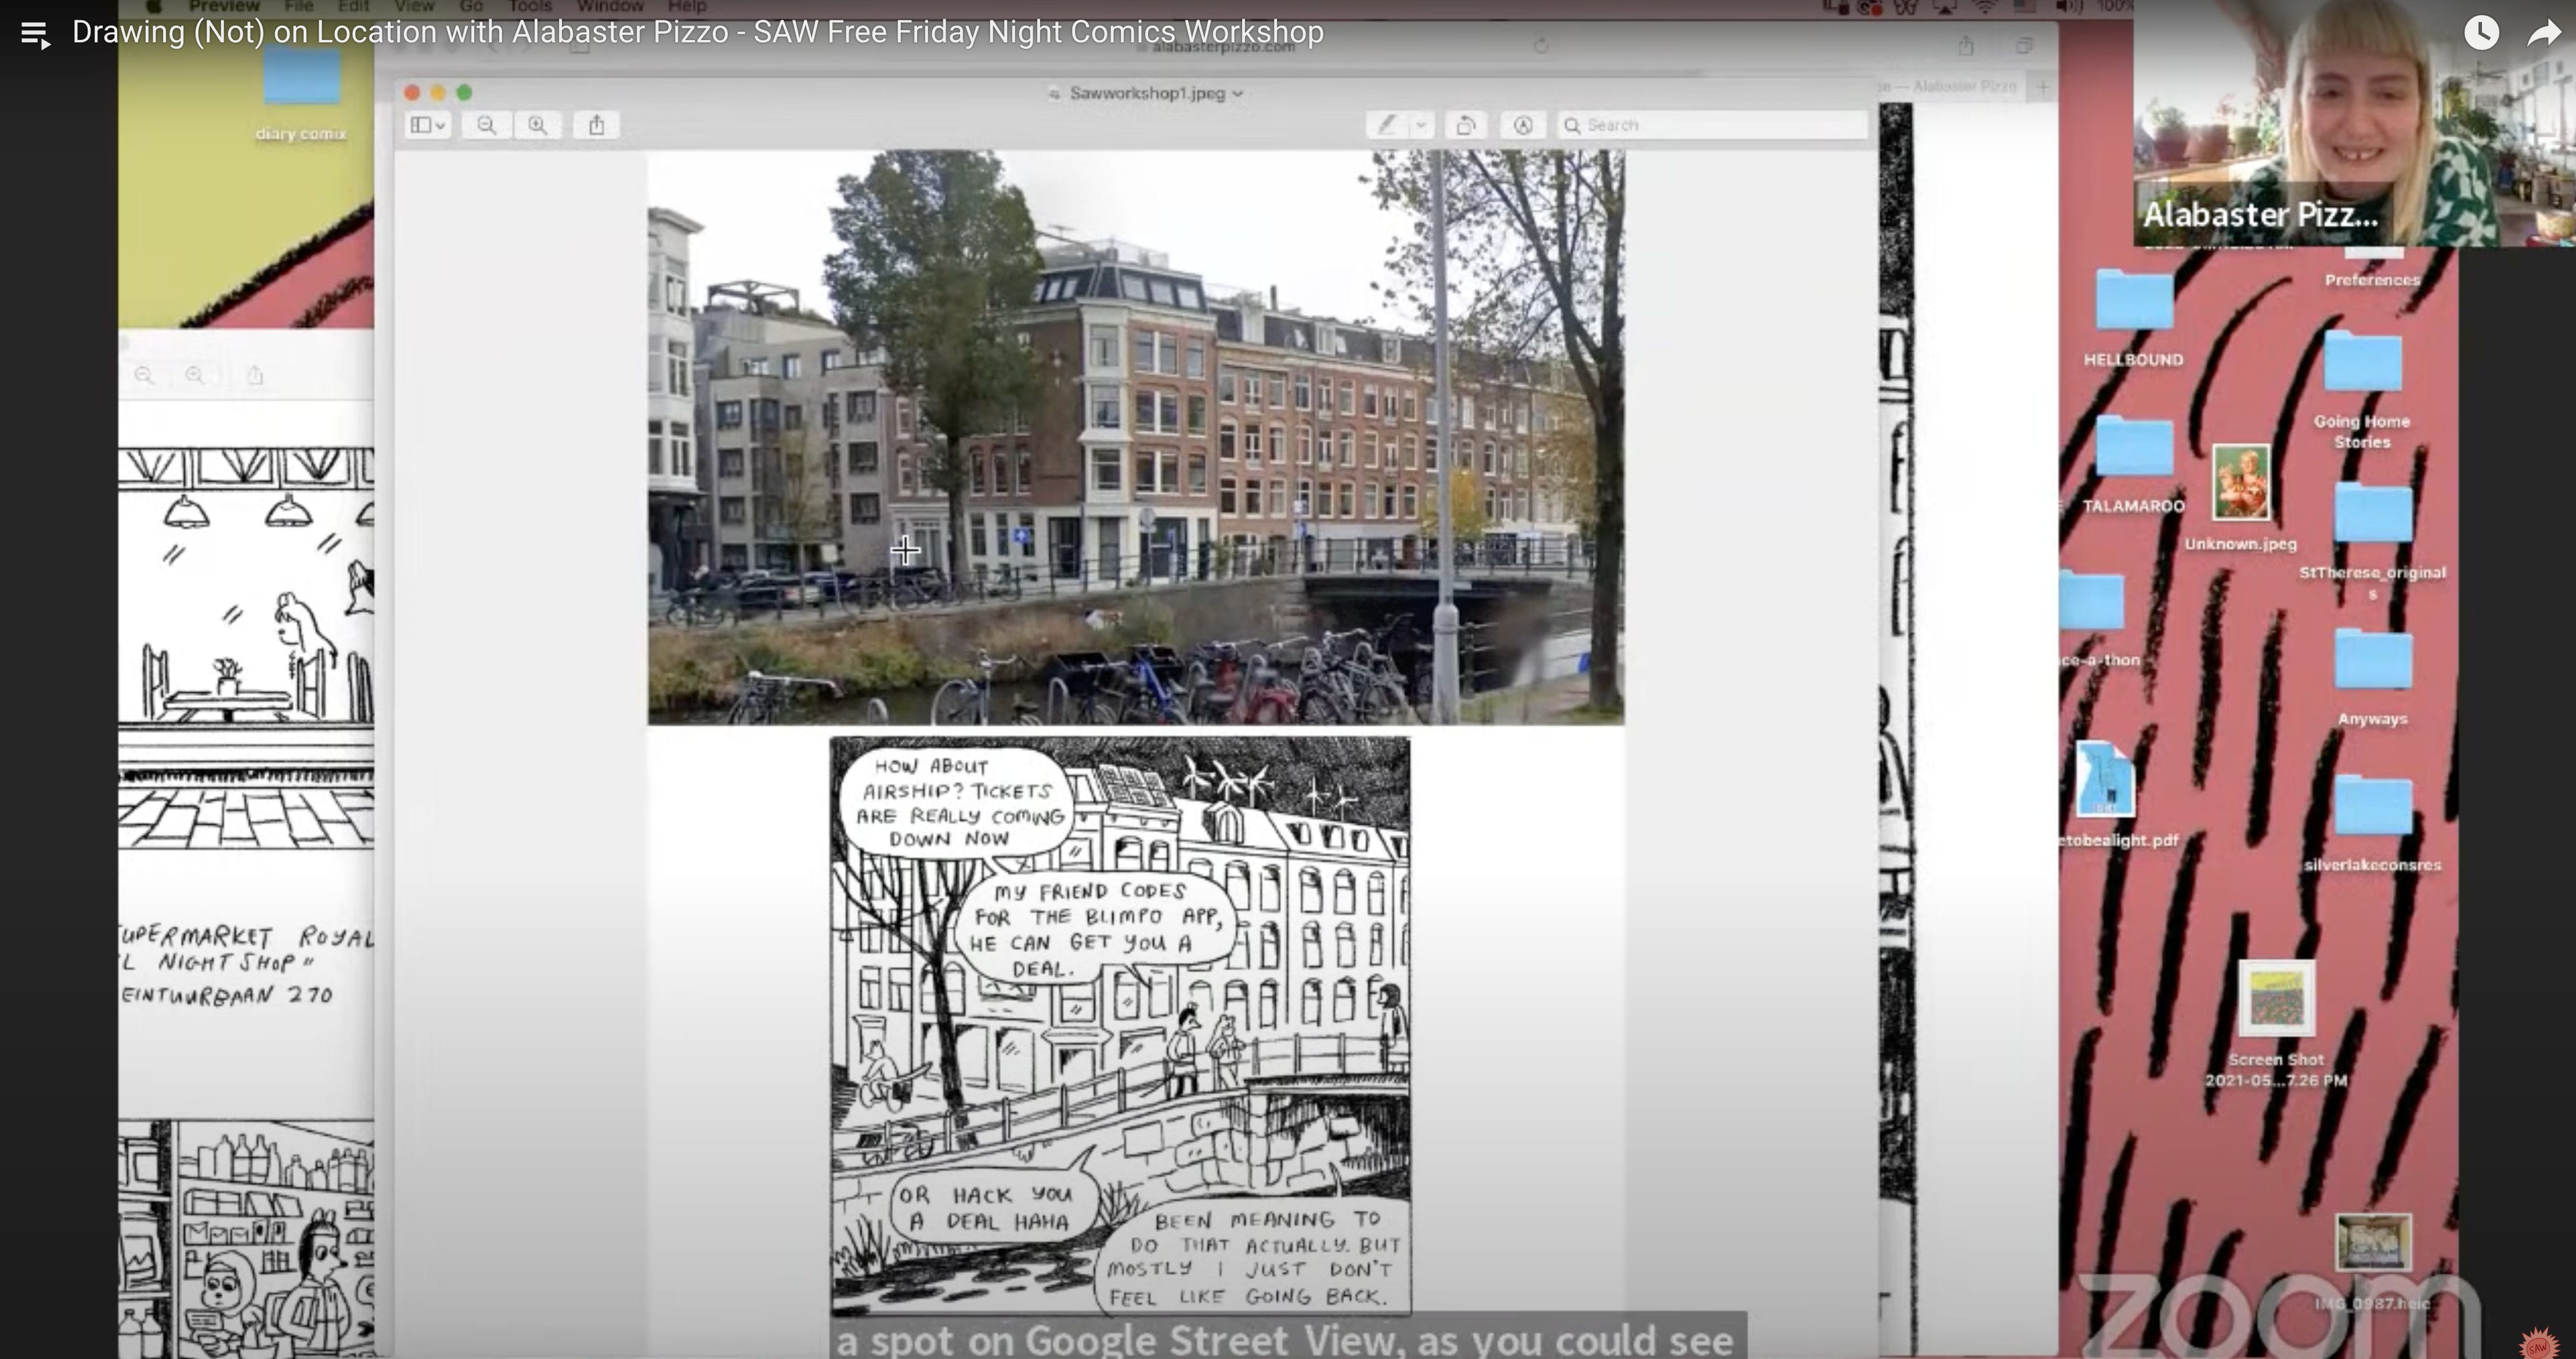Open the Tools menu in the menu bar

coord(530,6)
